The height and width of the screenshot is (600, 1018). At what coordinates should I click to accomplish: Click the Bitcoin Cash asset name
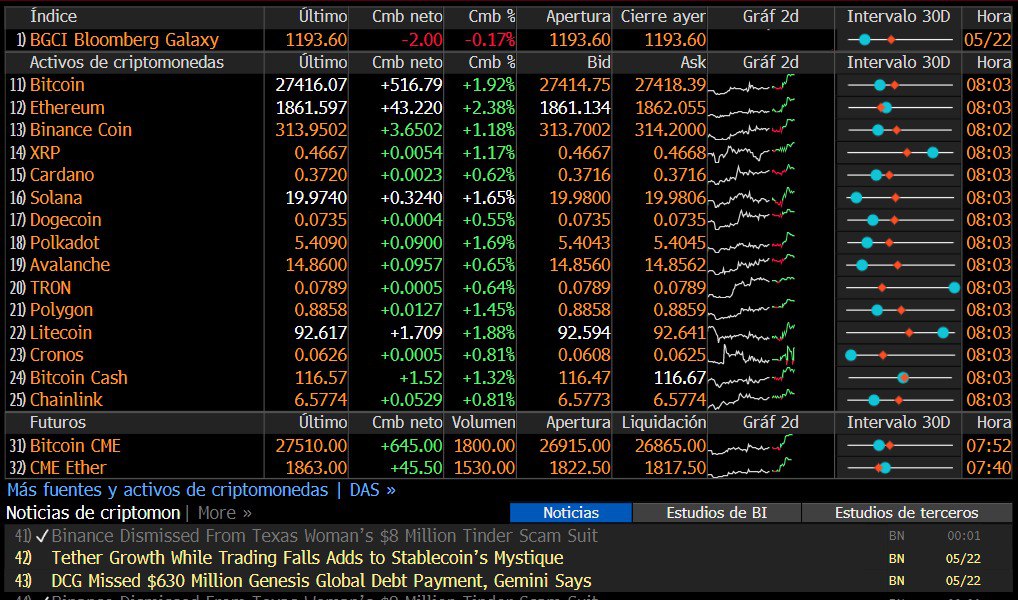[x=79, y=377]
